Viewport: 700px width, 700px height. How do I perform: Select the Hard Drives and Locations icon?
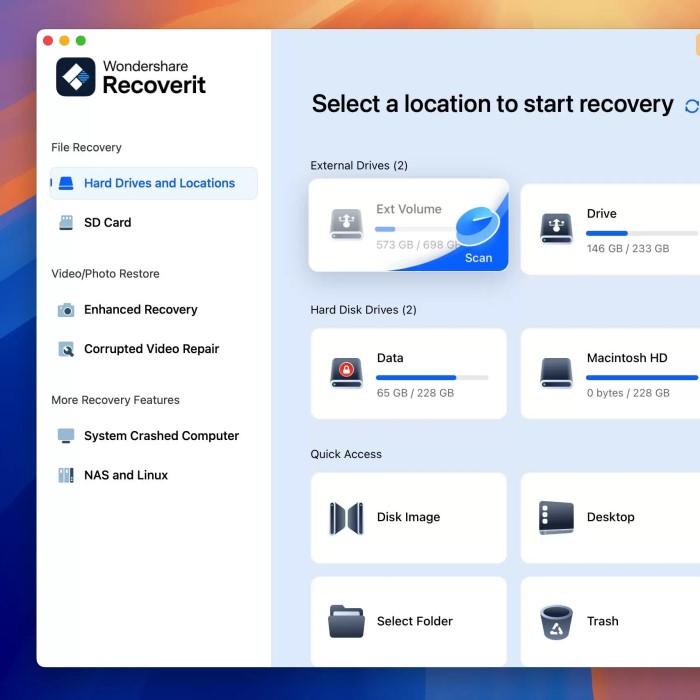click(66, 183)
